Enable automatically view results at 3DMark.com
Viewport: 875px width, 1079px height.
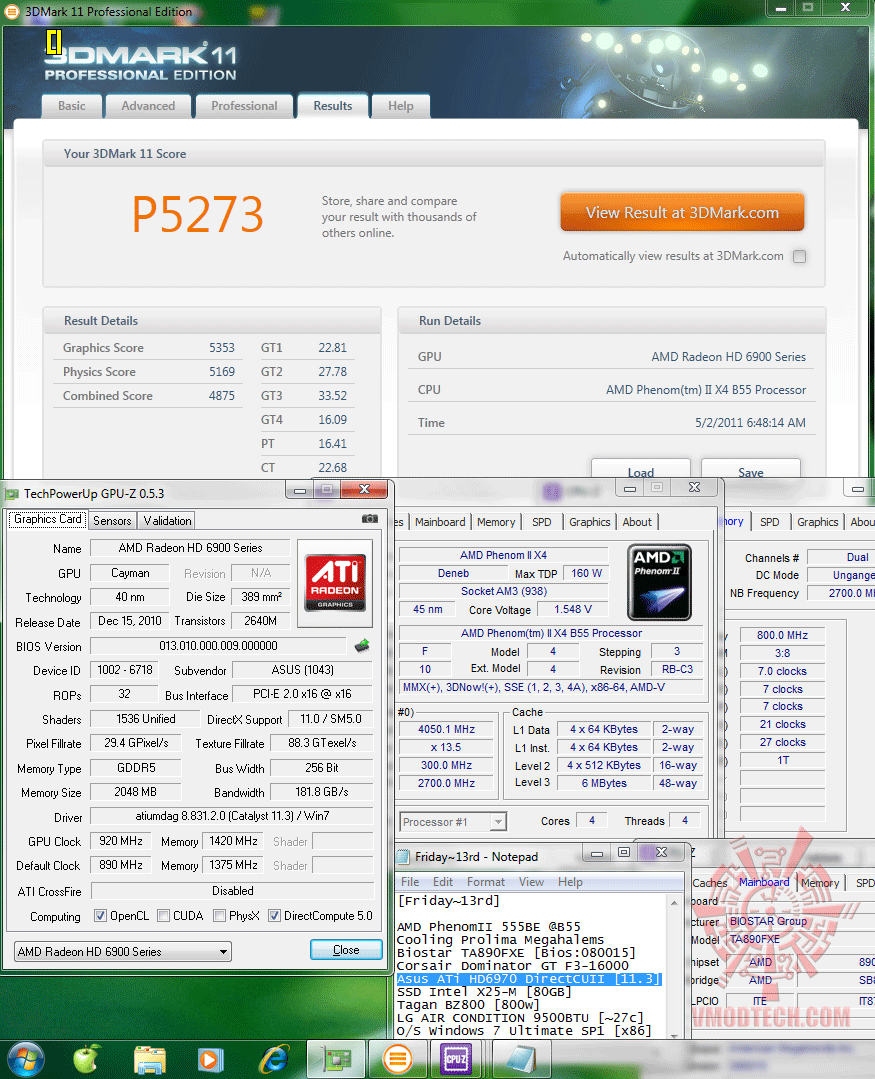point(799,257)
